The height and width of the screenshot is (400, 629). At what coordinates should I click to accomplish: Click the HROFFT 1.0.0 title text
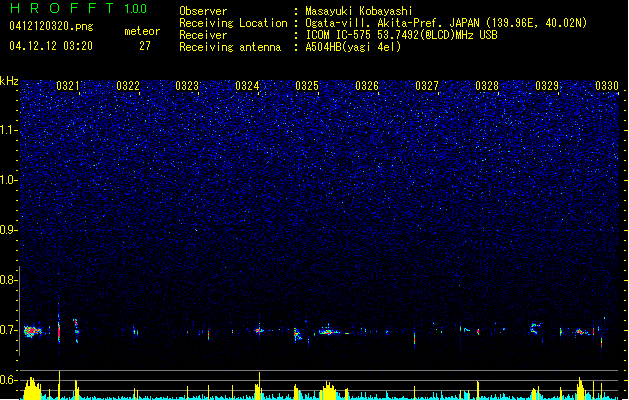click(79, 8)
